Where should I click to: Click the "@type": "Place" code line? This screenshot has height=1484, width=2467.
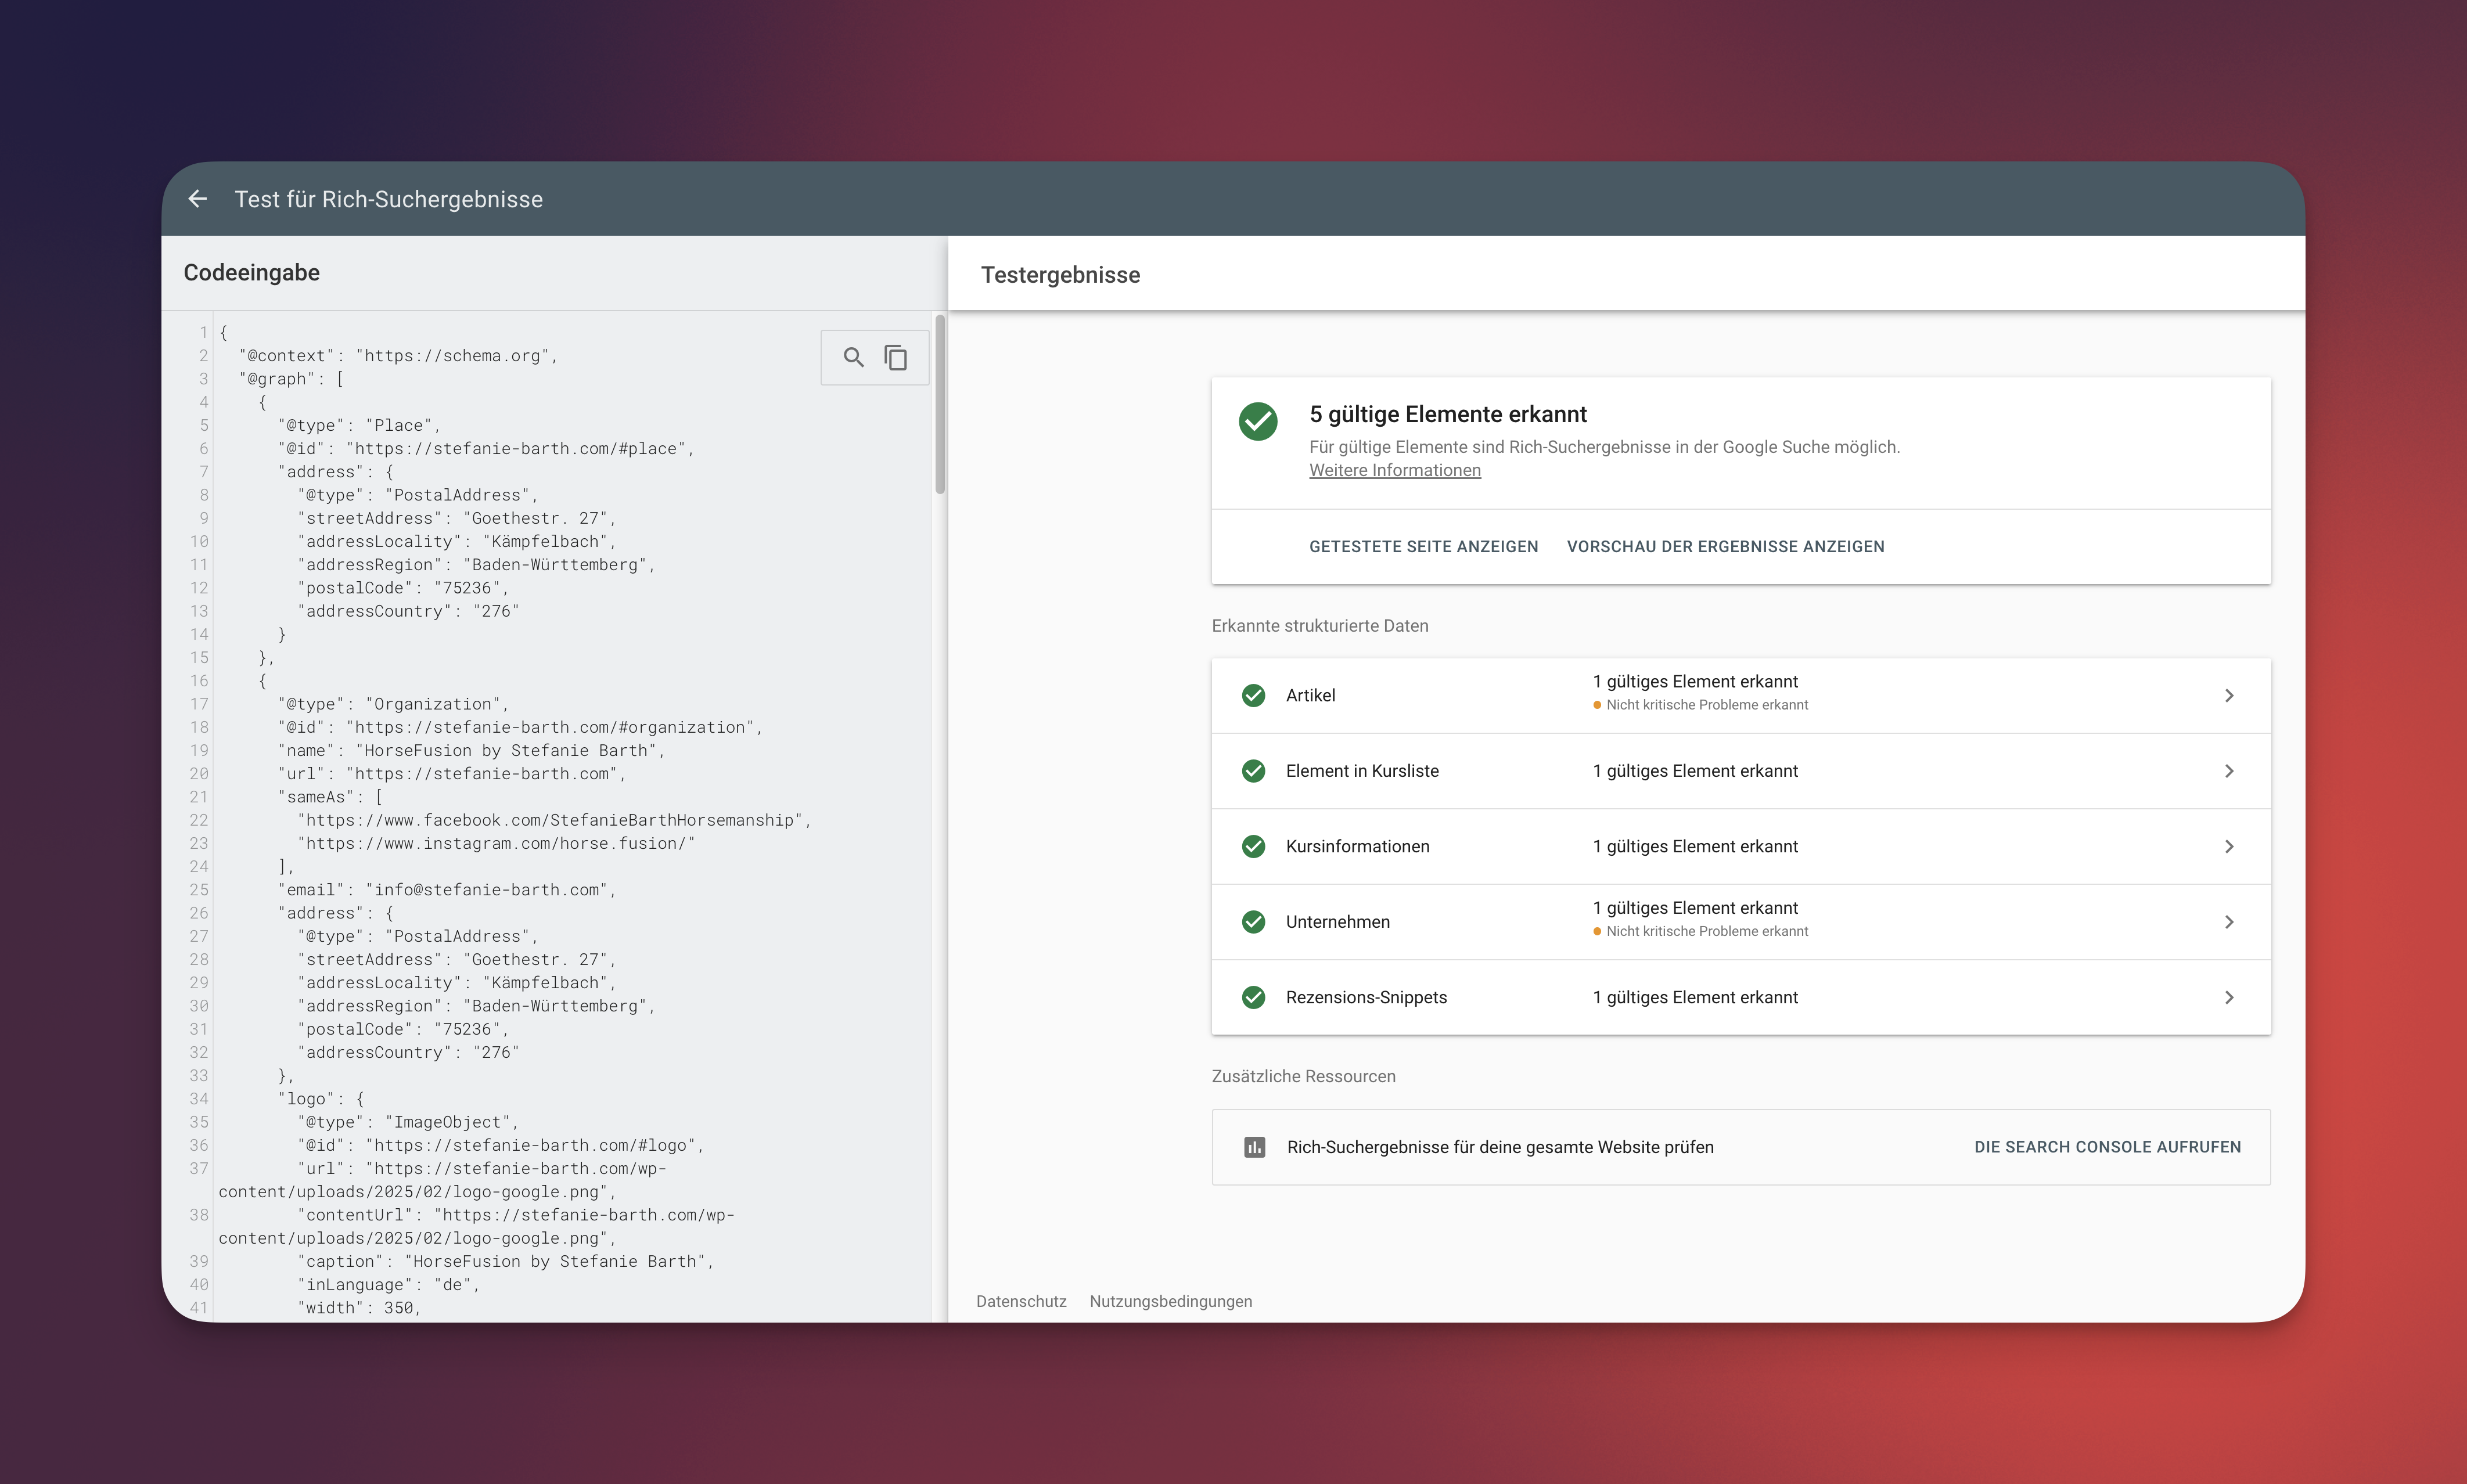359,425
